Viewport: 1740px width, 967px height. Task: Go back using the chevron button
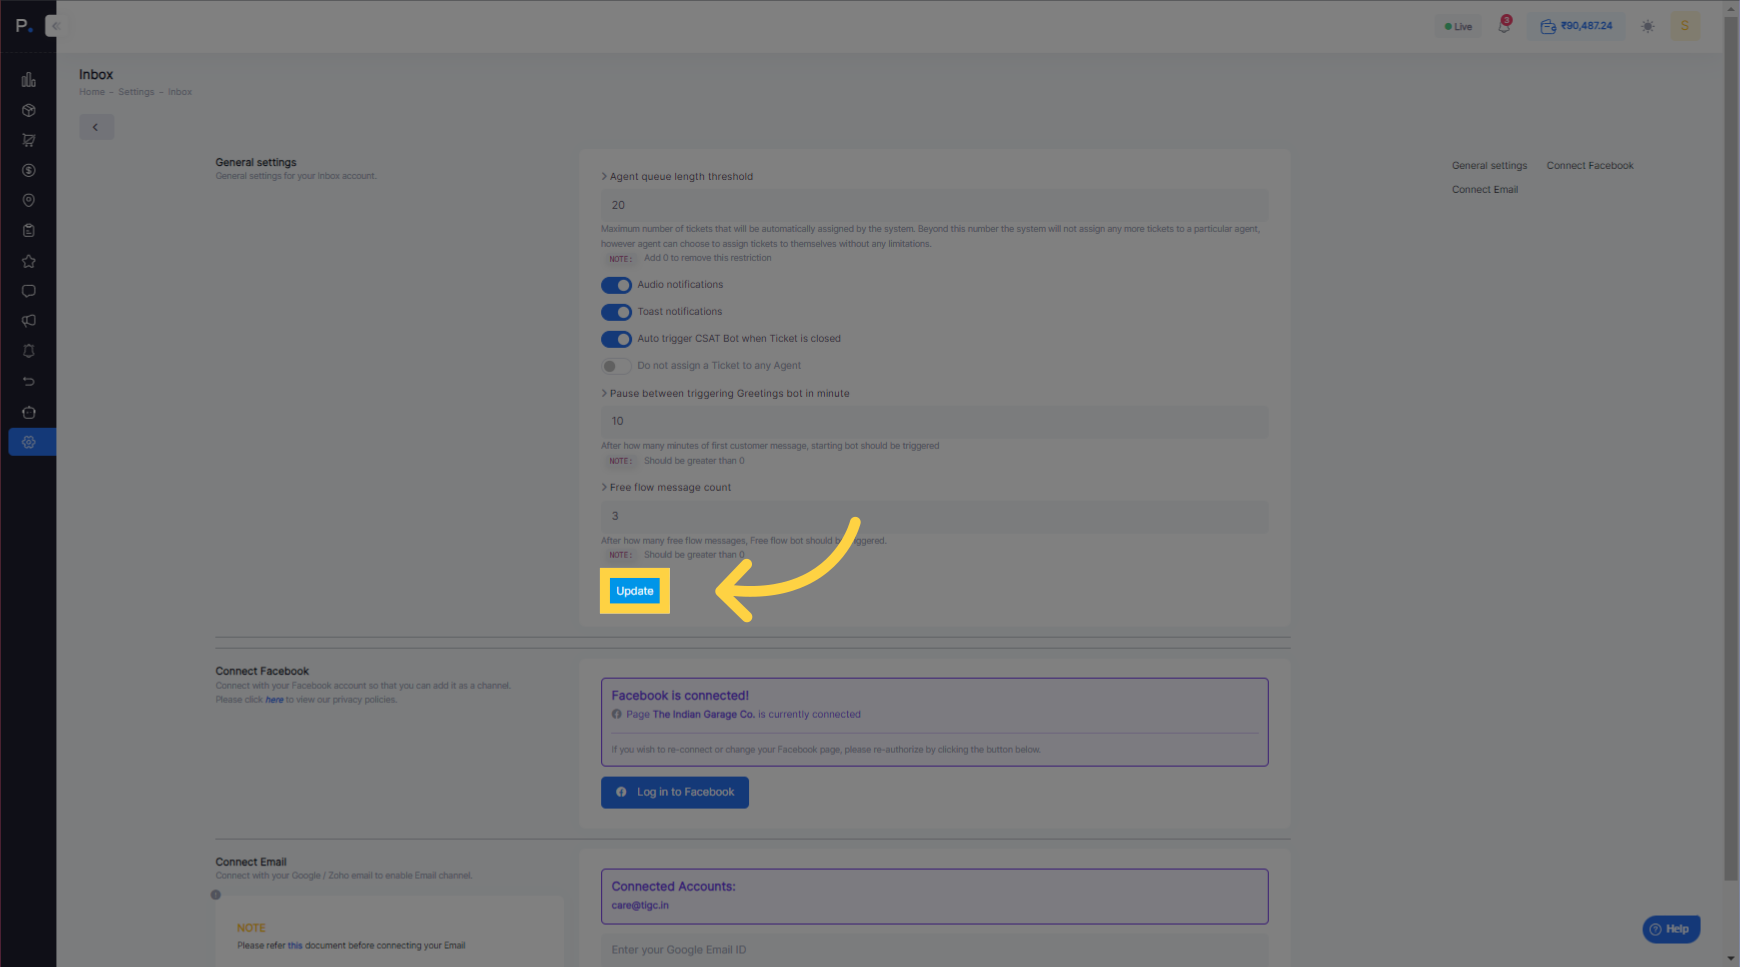tap(96, 127)
